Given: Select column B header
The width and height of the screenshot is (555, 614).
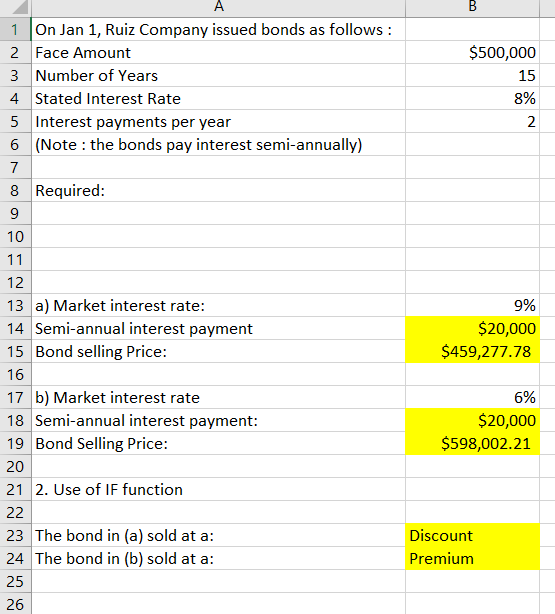Looking at the screenshot, I should tap(472, 8).
